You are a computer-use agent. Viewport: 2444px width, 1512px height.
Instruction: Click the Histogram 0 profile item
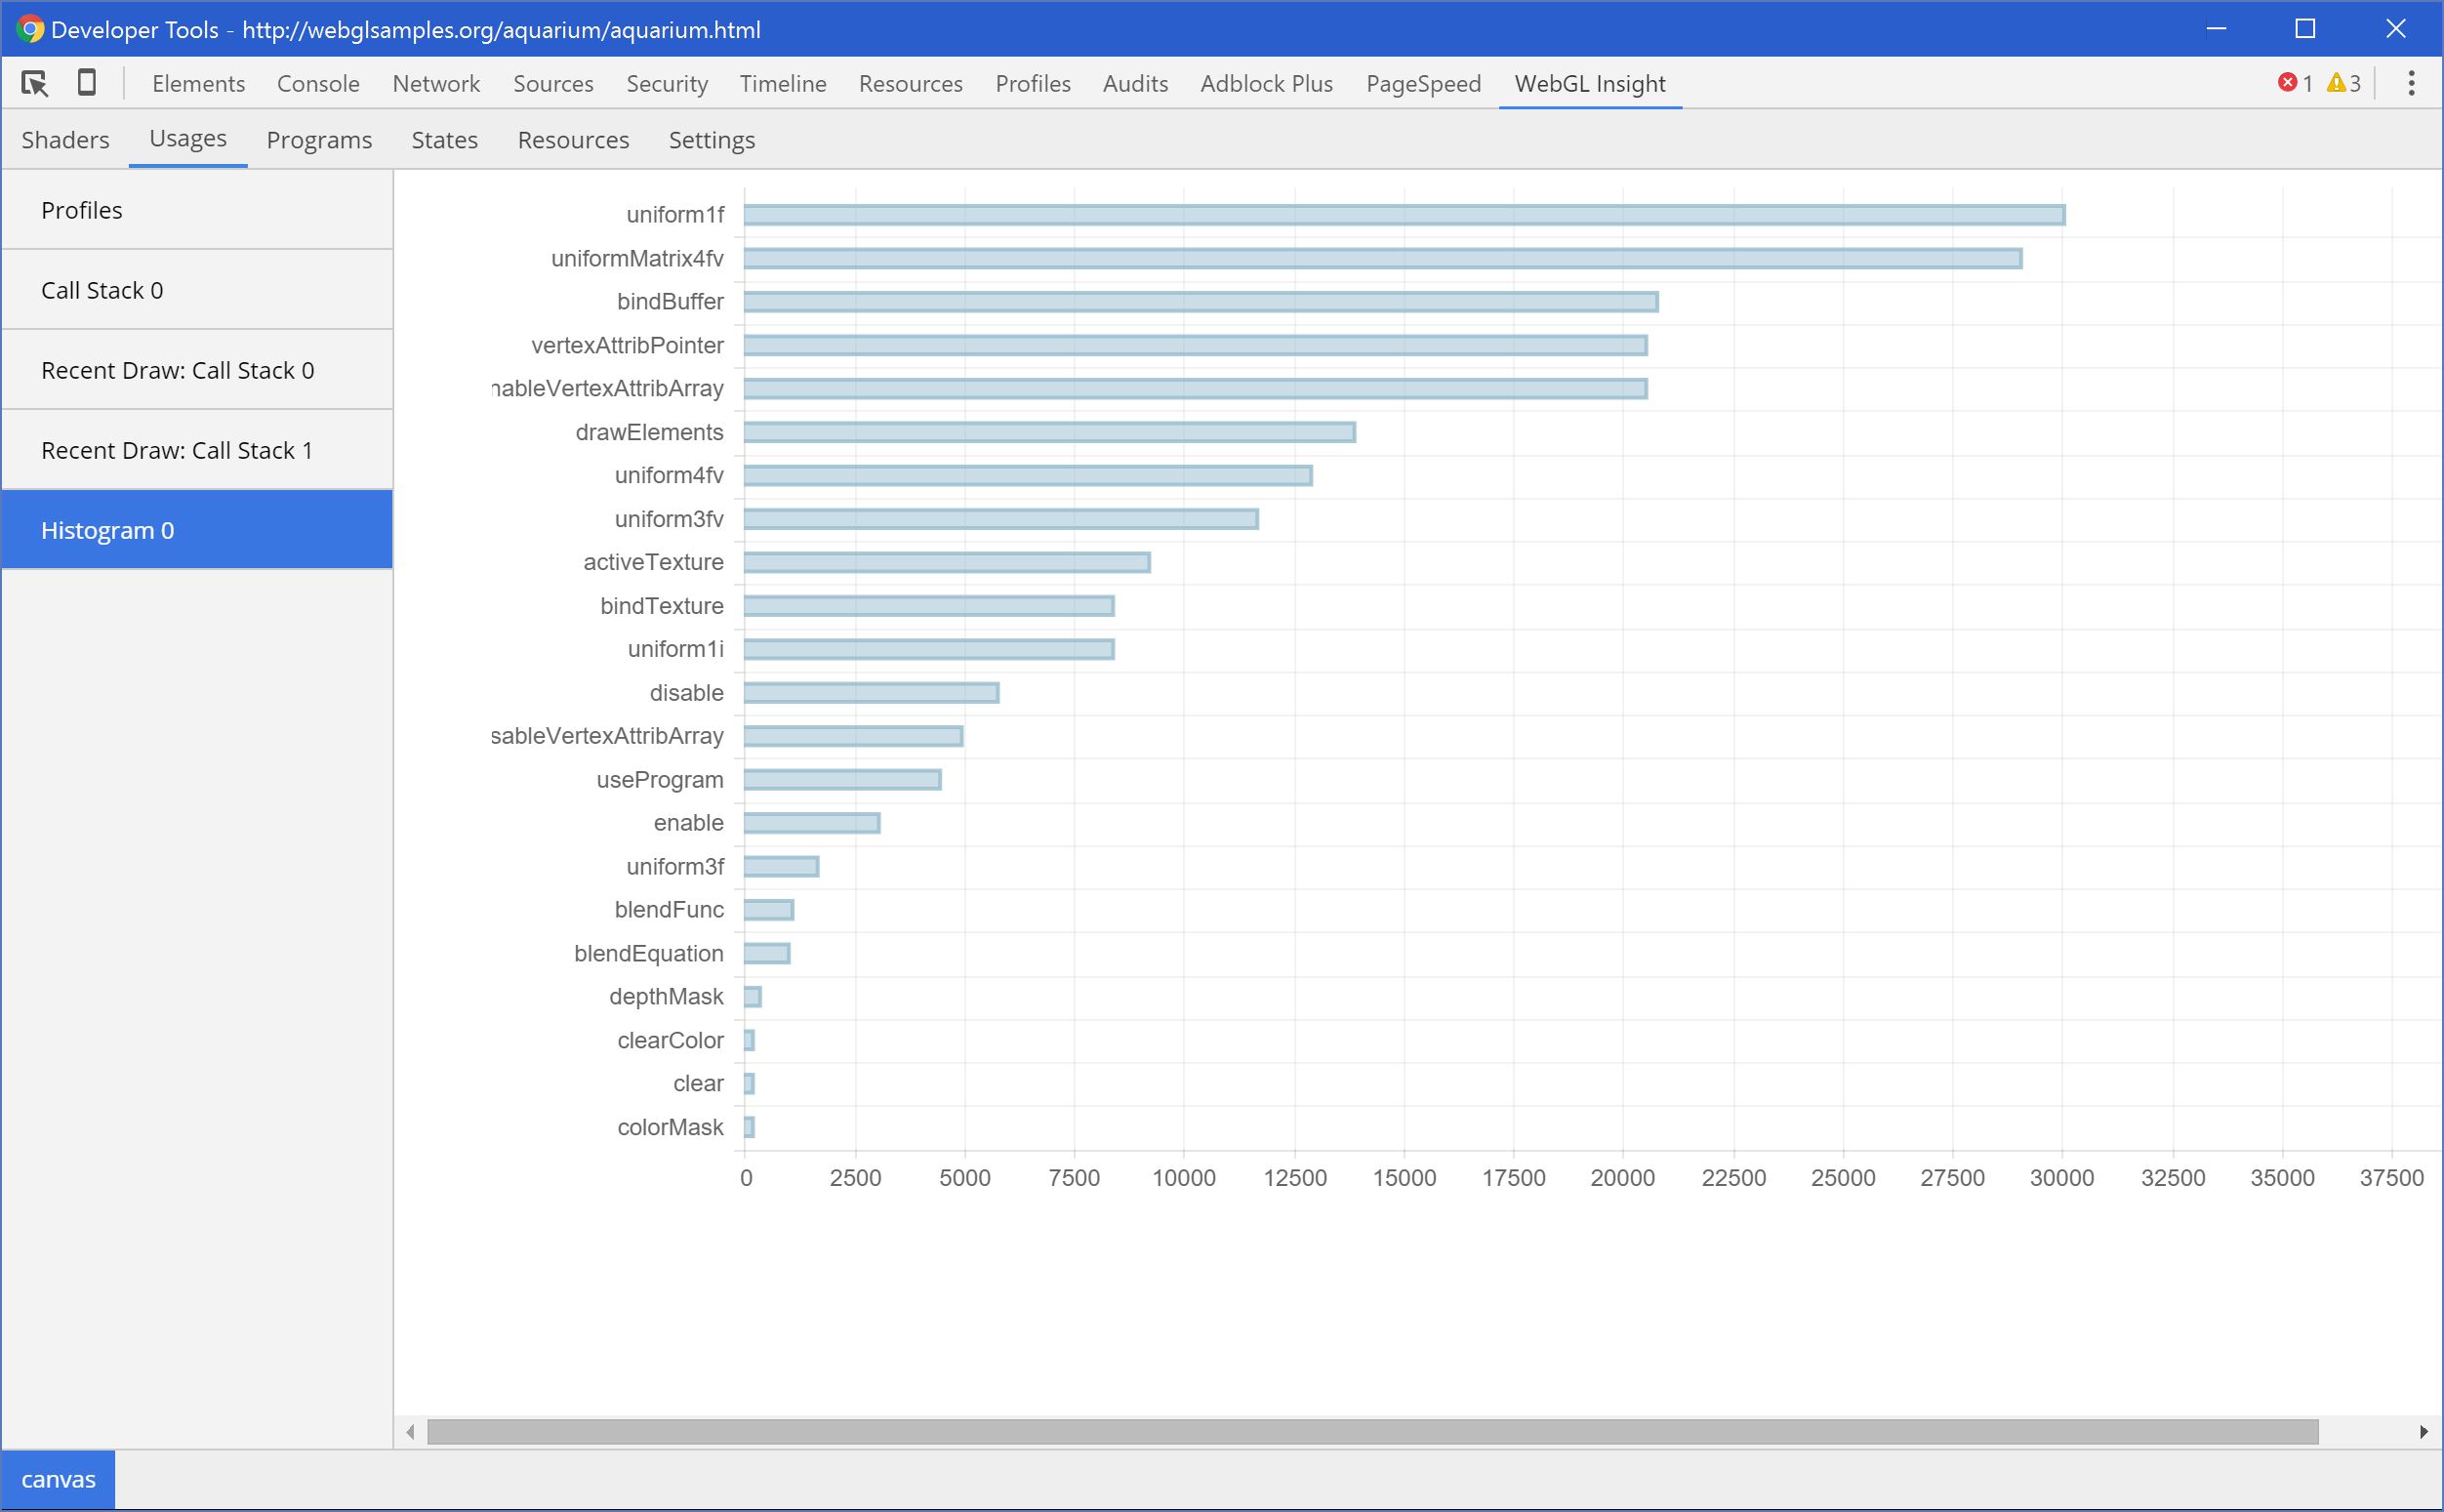point(195,531)
